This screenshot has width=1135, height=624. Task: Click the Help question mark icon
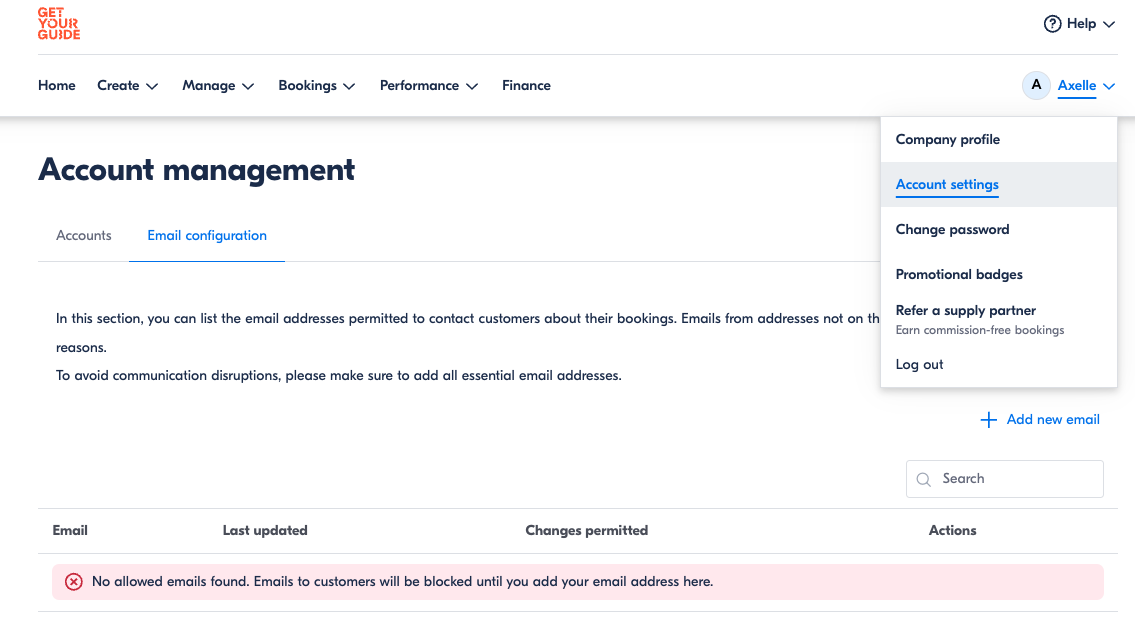(1052, 24)
